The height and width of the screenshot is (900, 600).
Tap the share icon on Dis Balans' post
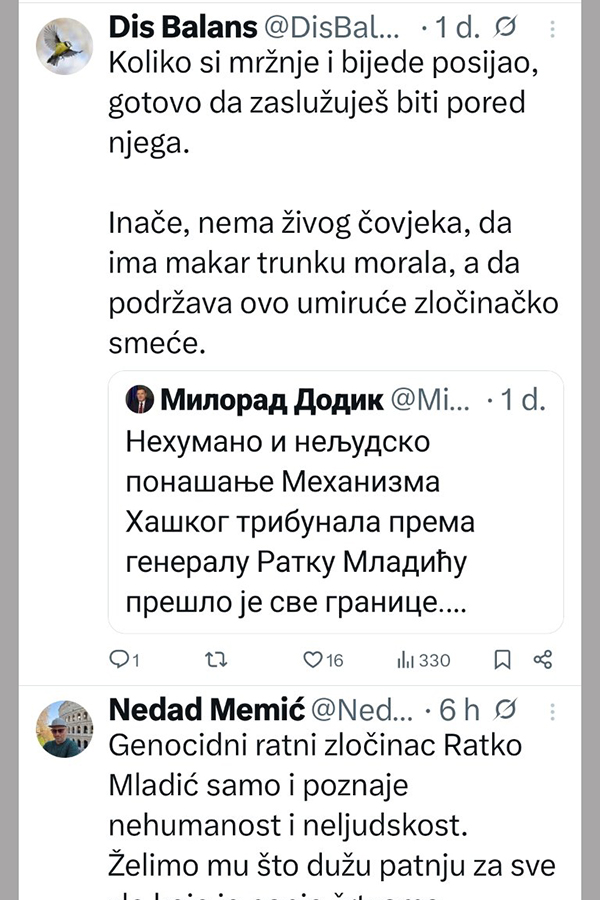[x=543, y=659]
